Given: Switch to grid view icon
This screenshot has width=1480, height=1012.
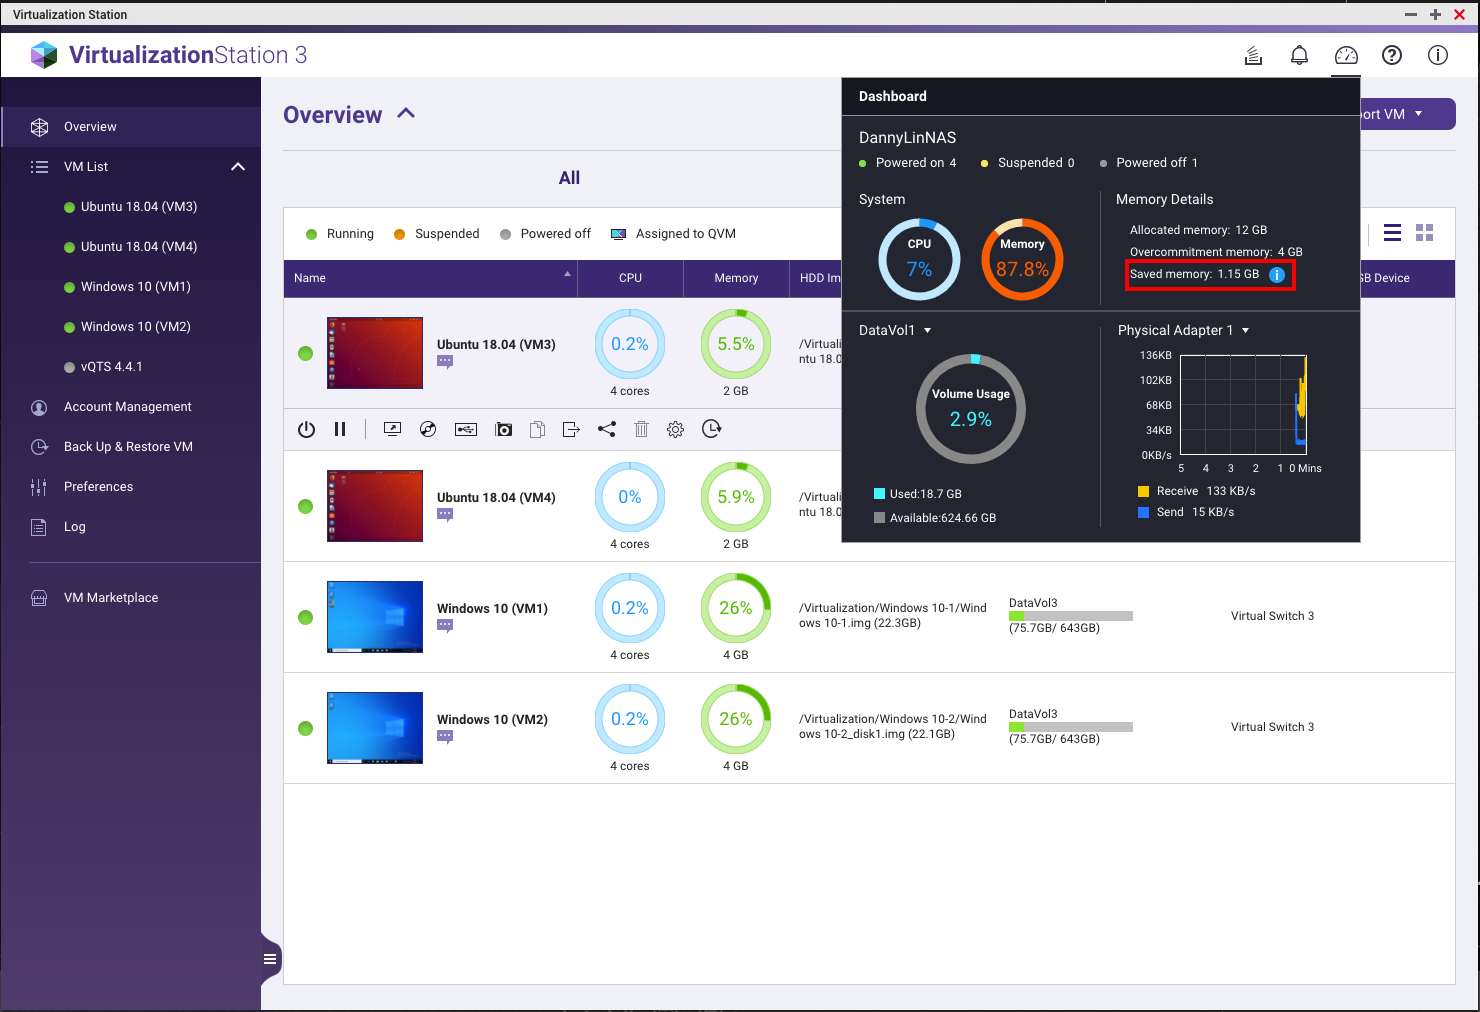Looking at the screenshot, I should (1425, 233).
